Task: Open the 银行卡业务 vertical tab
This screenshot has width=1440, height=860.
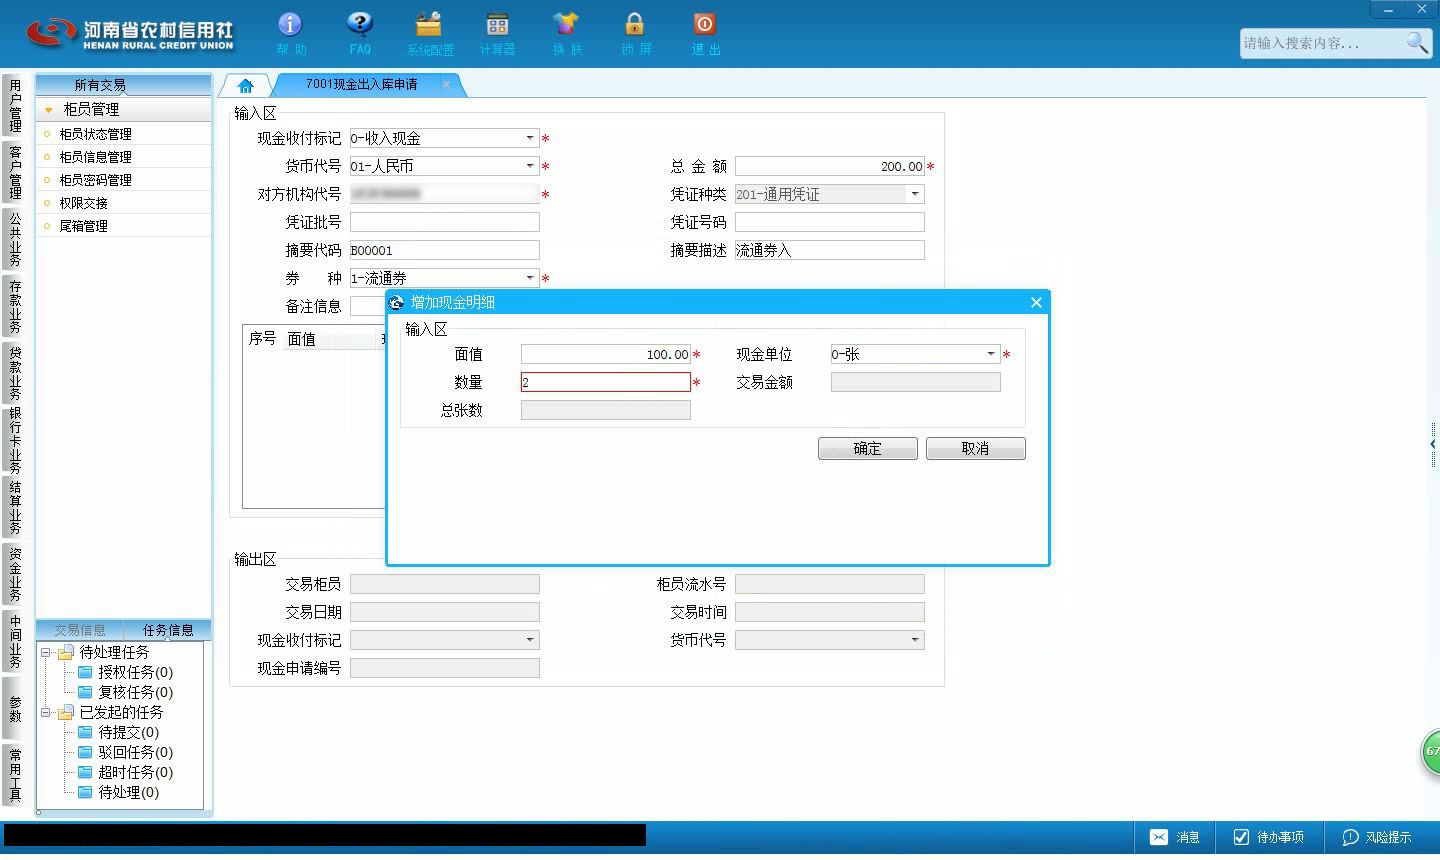Action: [x=14, y=440]
